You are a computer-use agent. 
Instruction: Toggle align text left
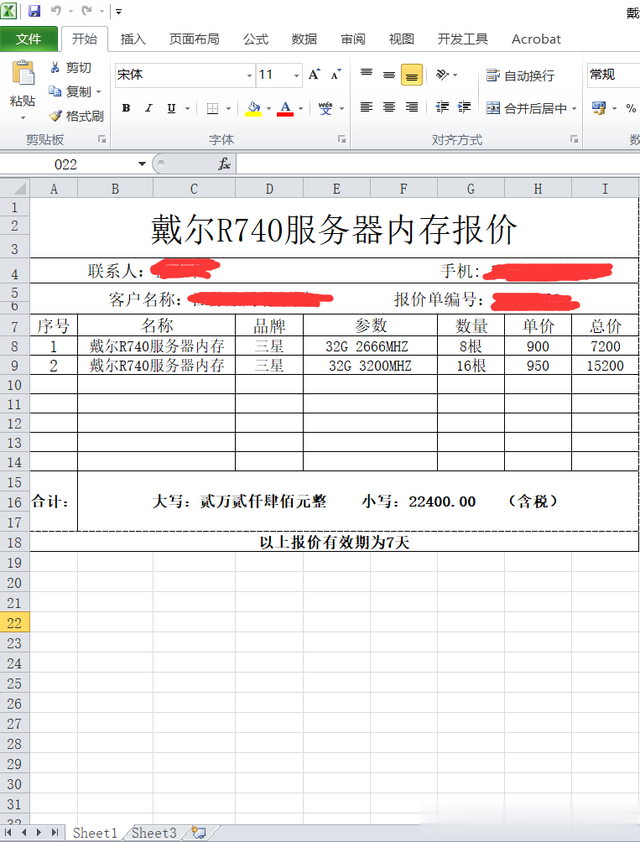(x=366, y=107)
